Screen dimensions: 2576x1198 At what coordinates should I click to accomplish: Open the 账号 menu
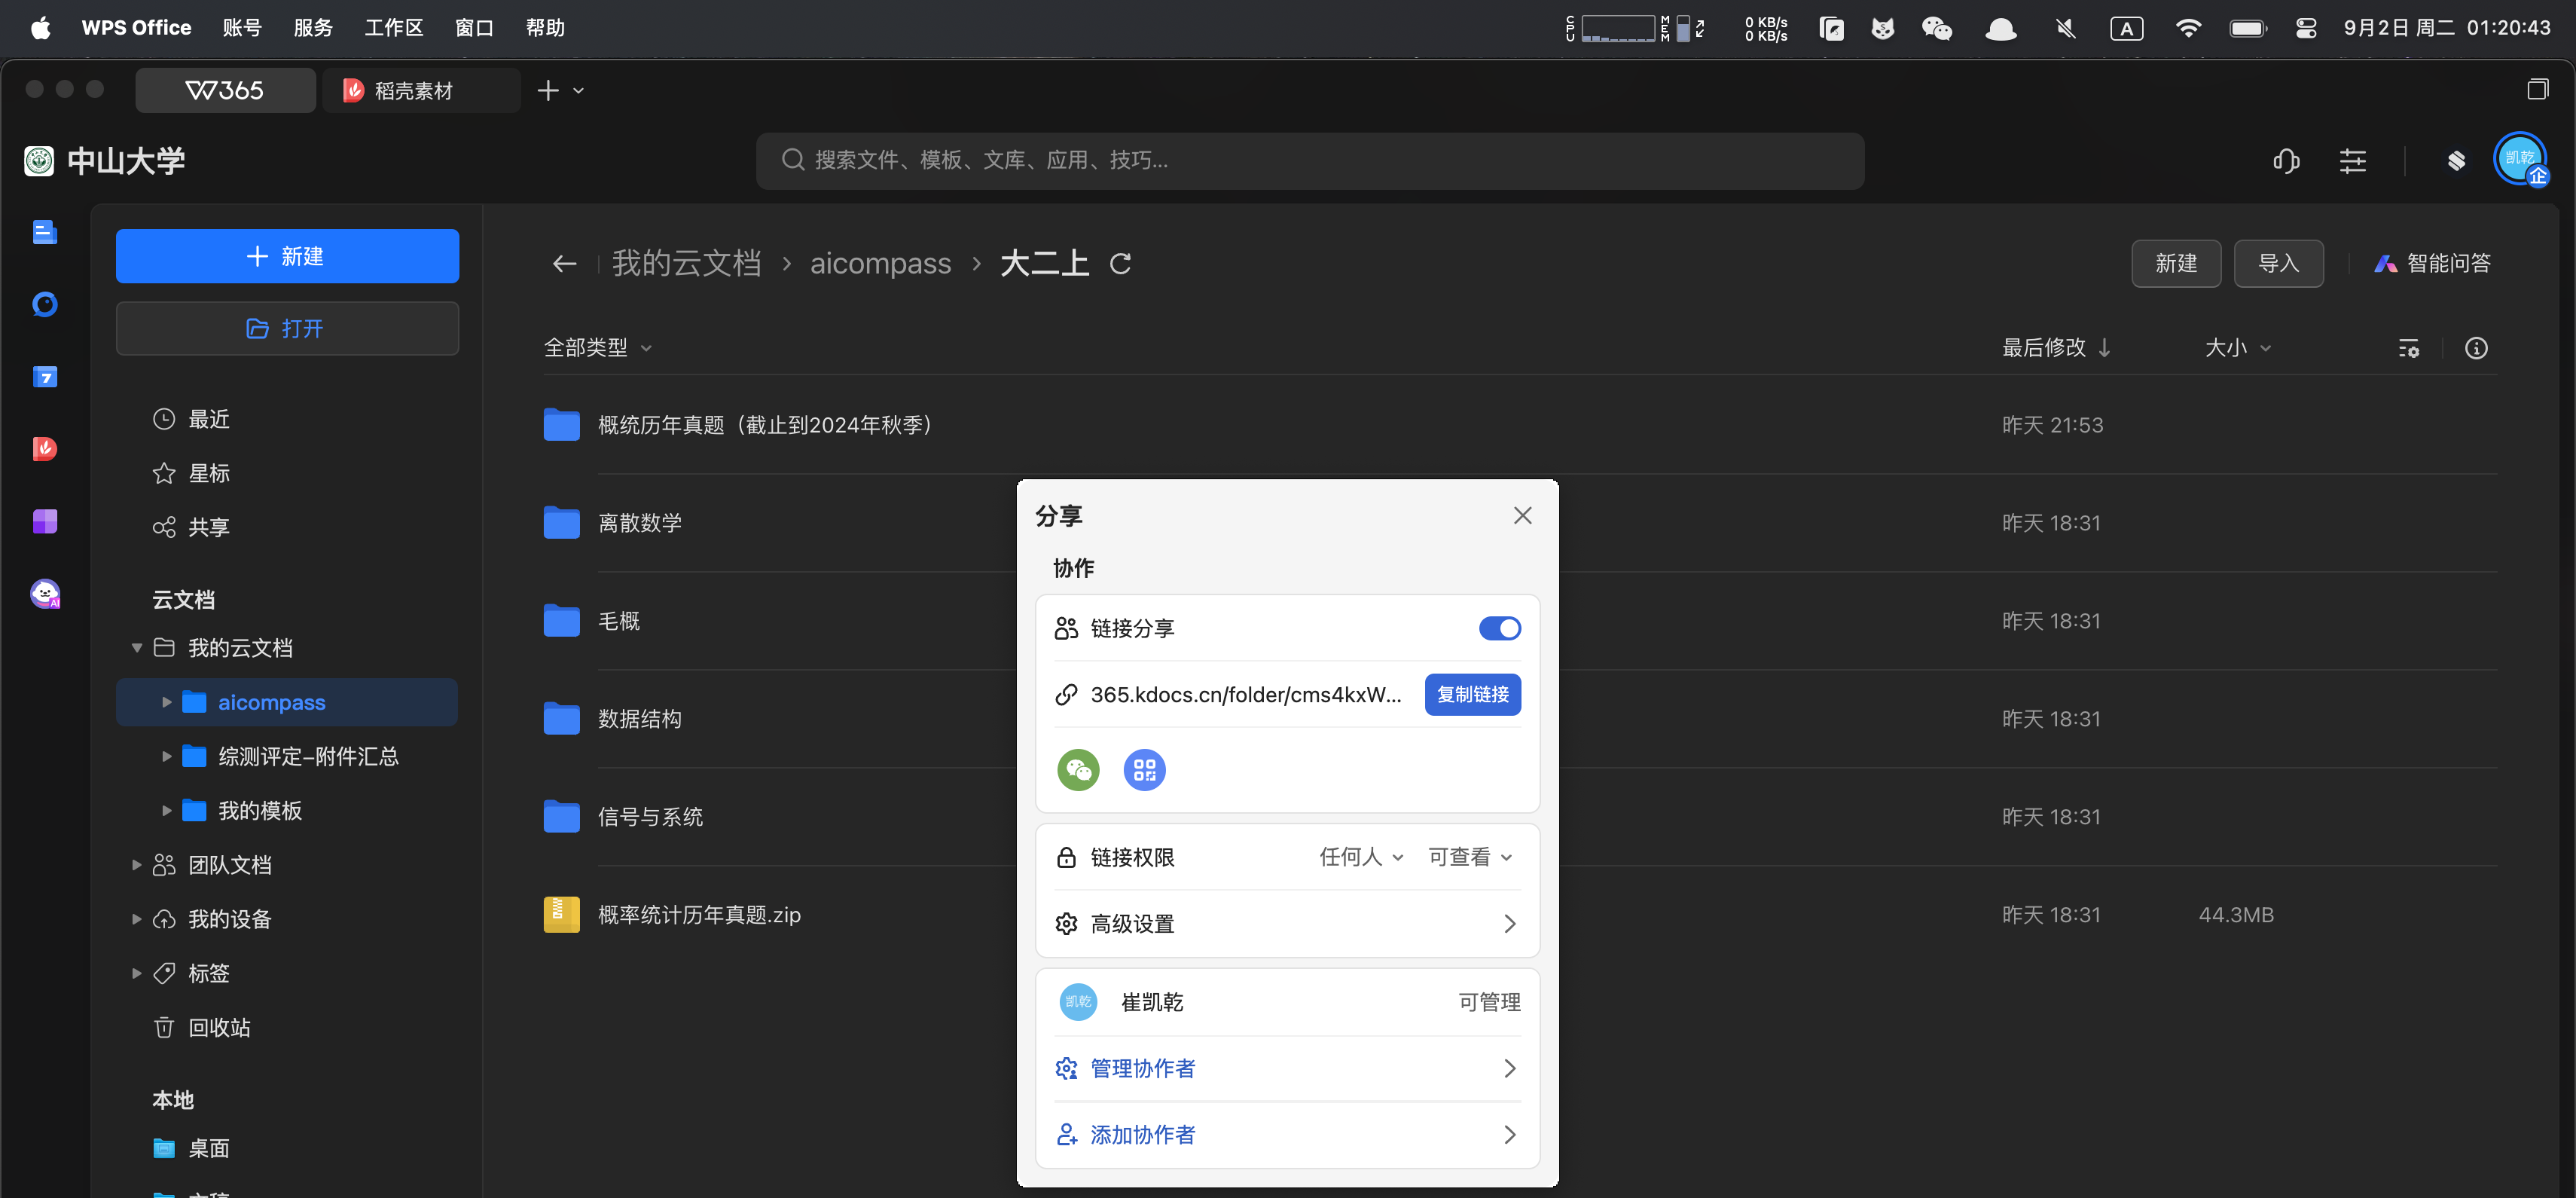point(242,28)
